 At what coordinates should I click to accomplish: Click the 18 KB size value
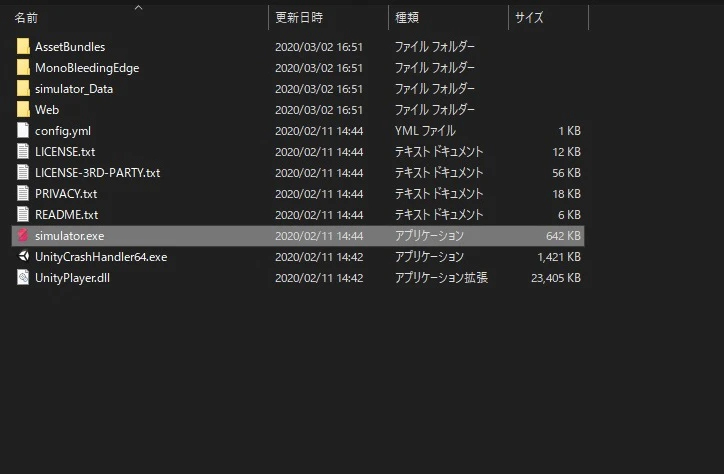567,194
